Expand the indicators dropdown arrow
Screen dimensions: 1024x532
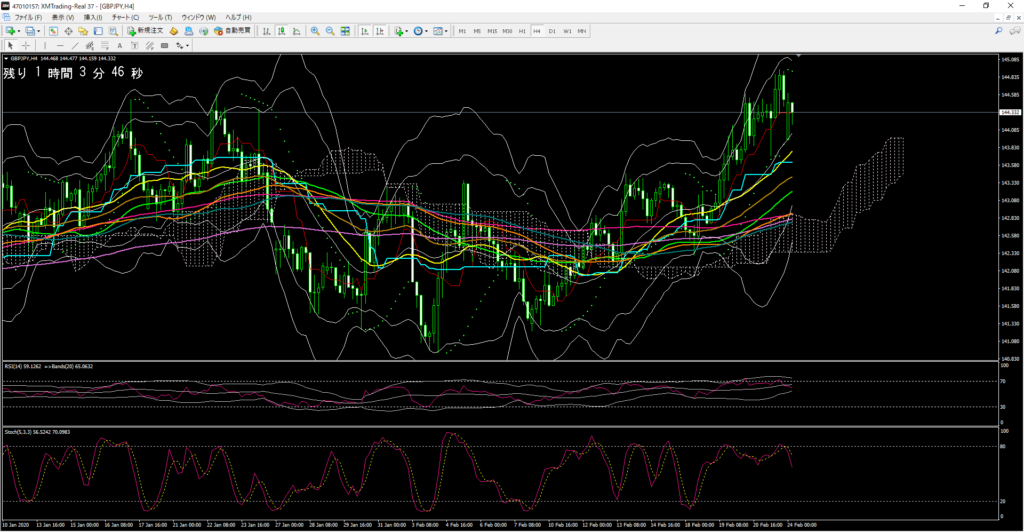click(x=407, y=31)
